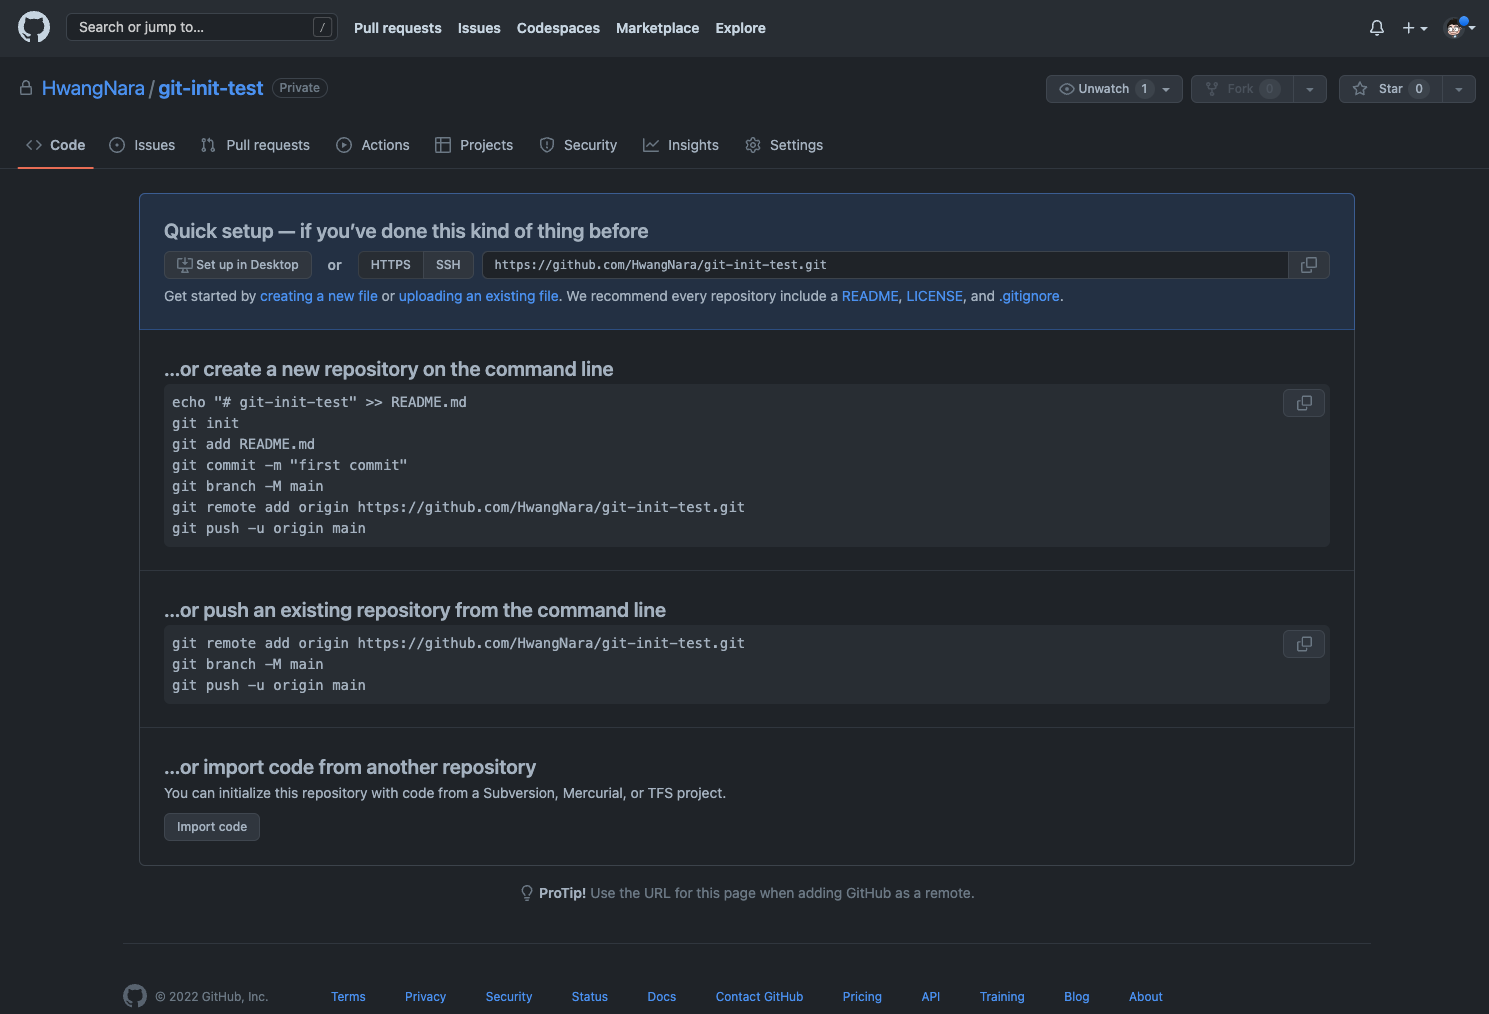1489x1014 pixels.
Task: Click the slash shortcut key in search
Action: coord(322,27)
